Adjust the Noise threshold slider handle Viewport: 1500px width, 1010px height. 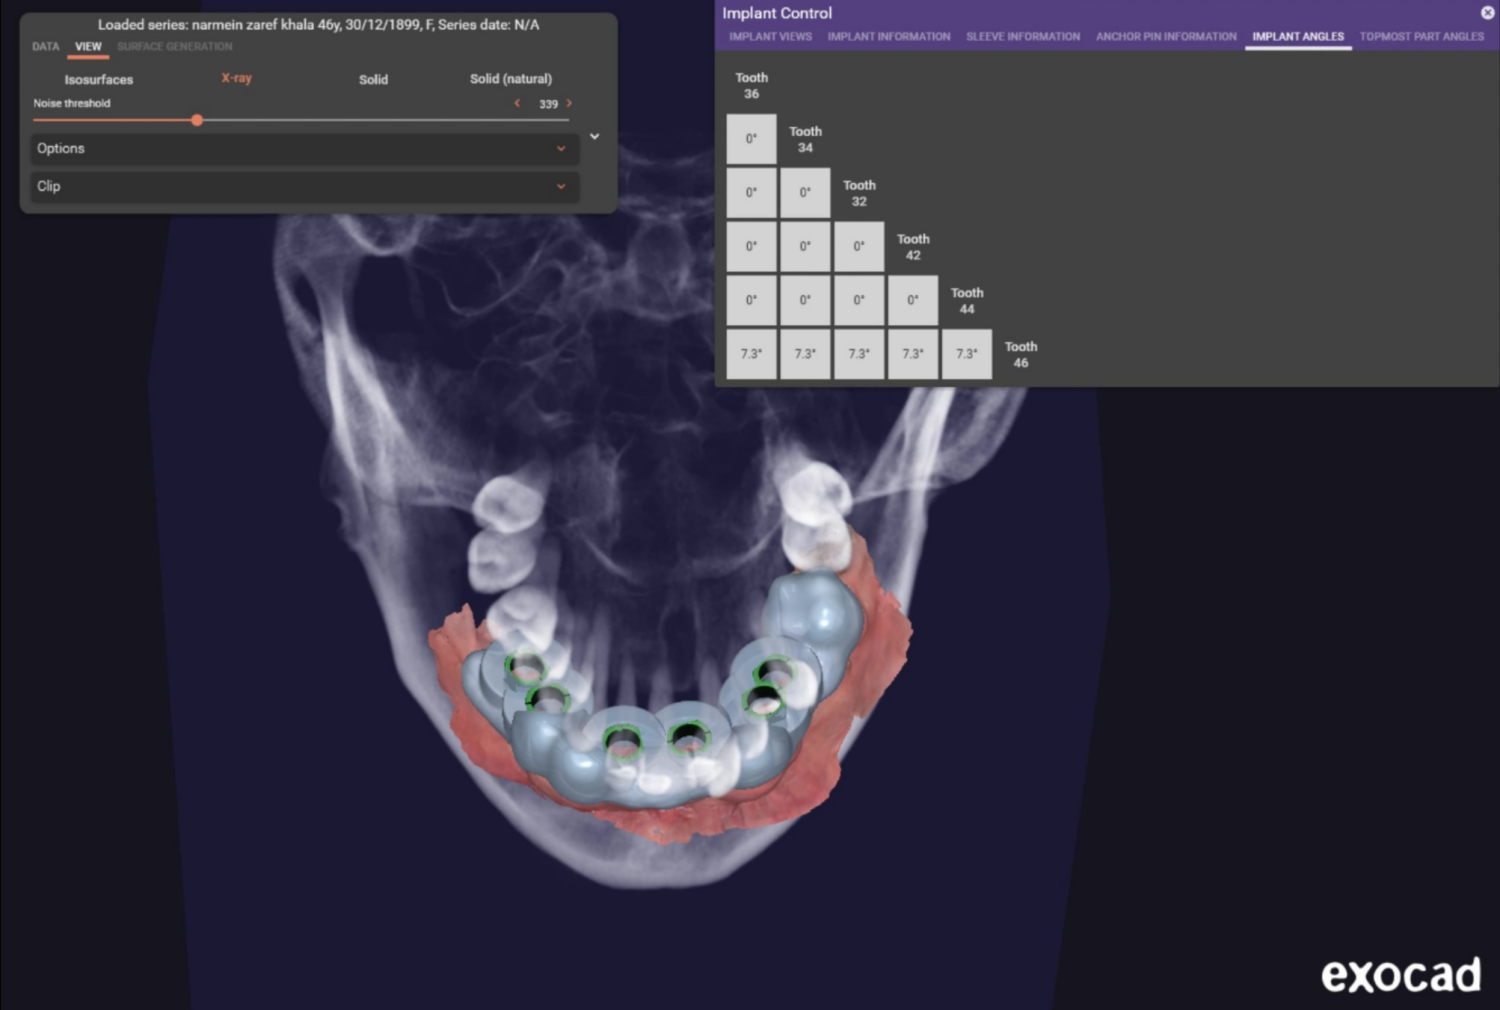tap(196, 119)
